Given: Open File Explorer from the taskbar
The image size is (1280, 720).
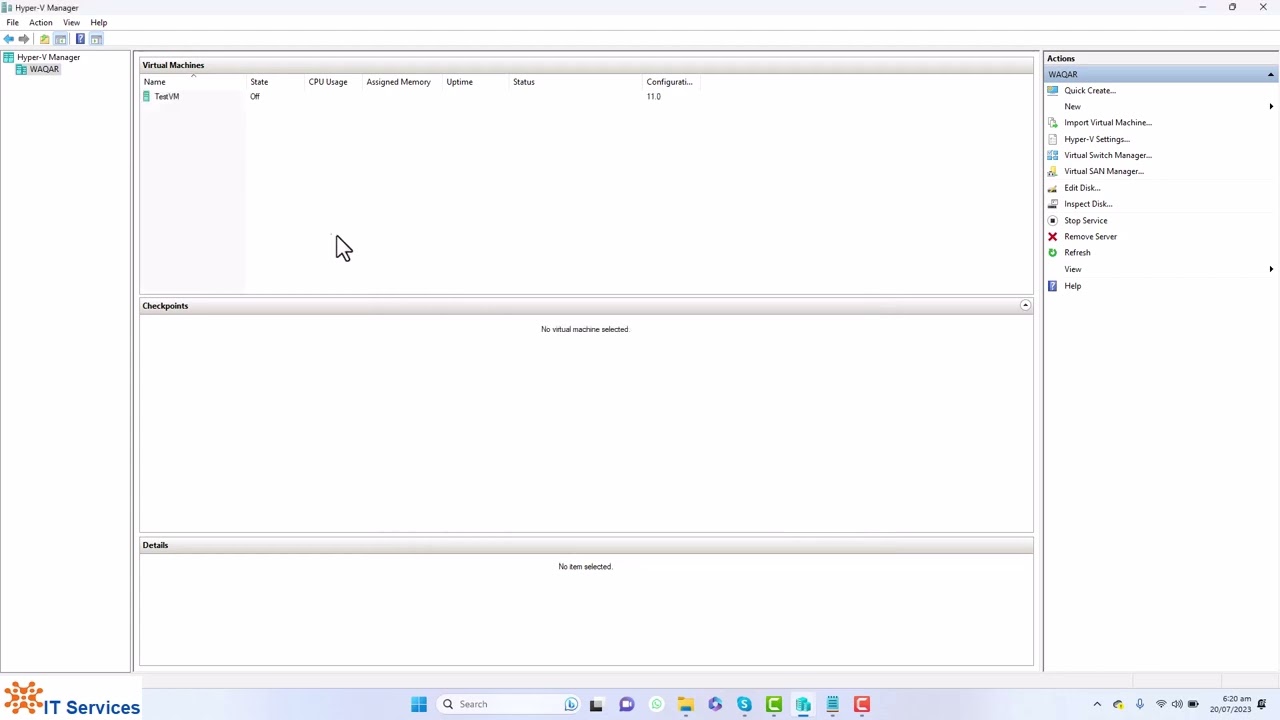Looking at the screenshot, I should point(685,704).
